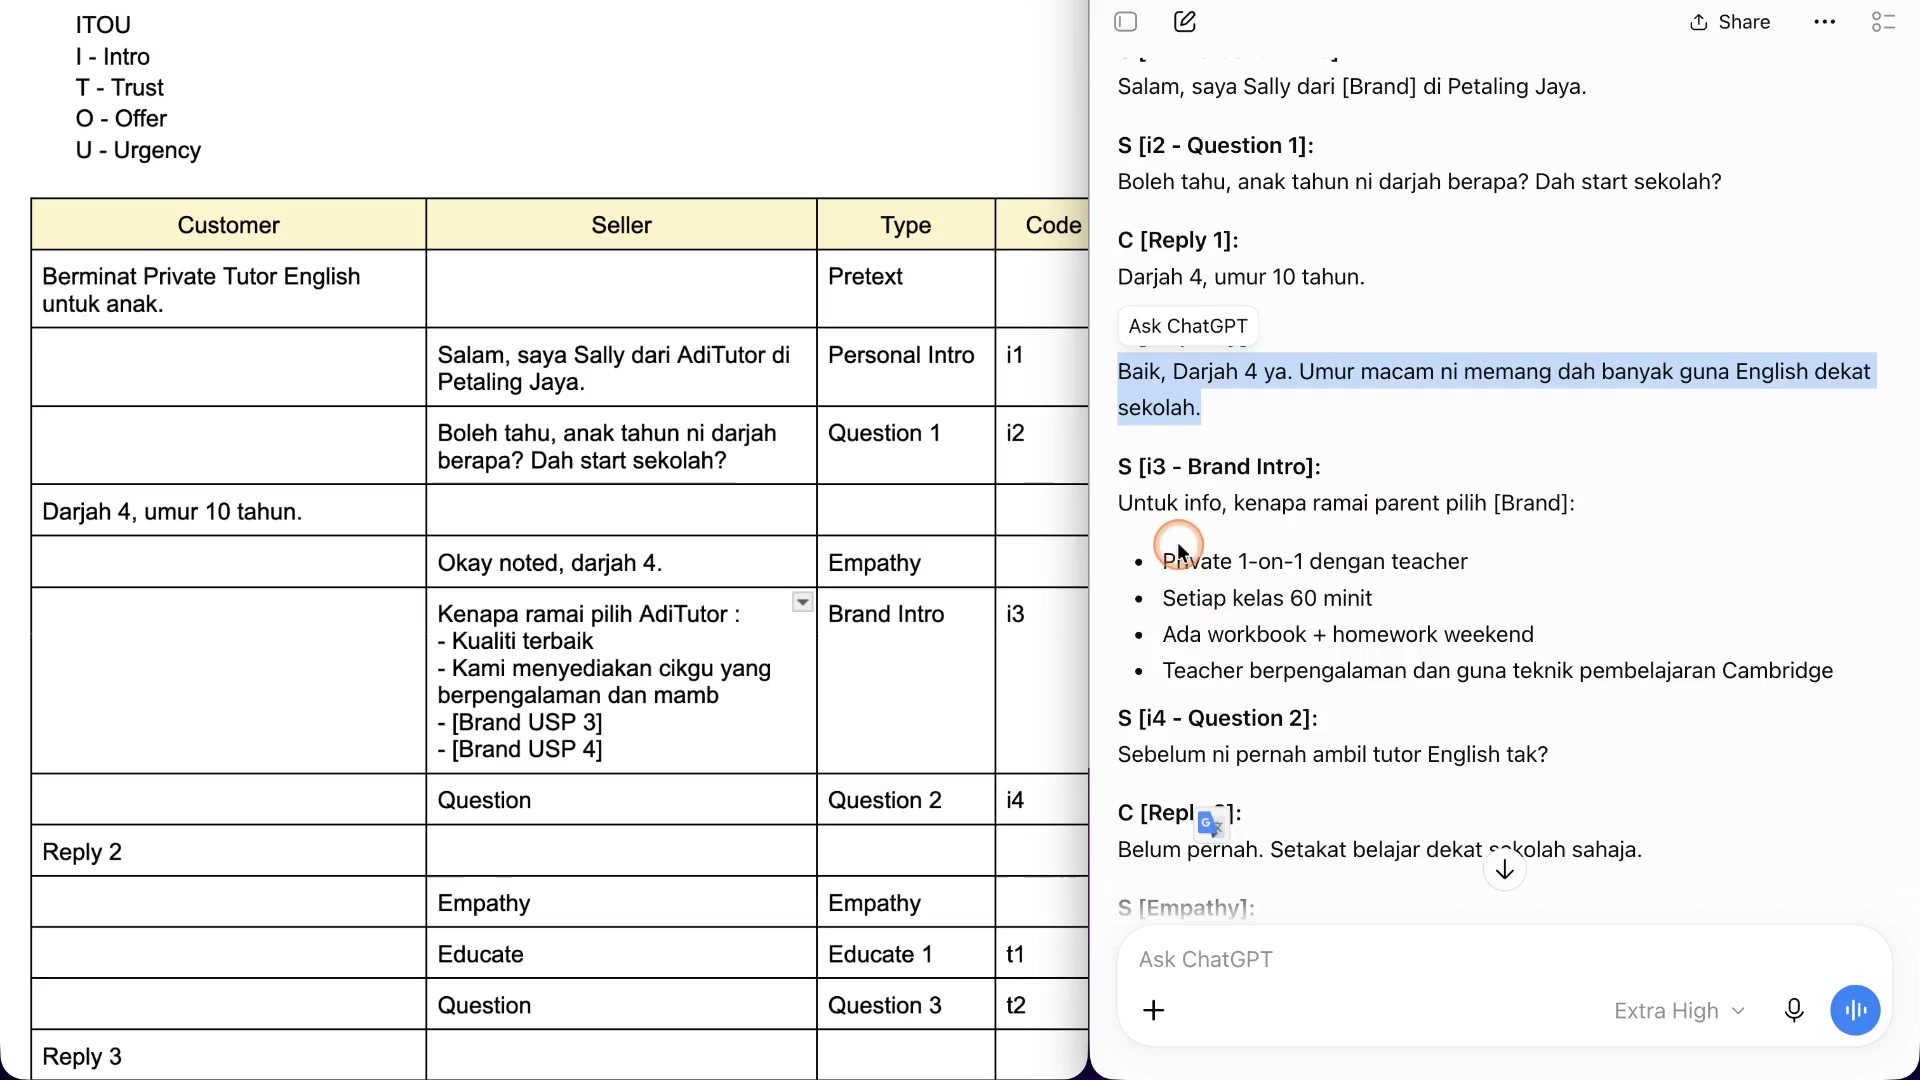Open the dropdown arrow in the Brand Intro seller cell
The width and height of the screenshot is (1920, 1080).
point(802,602)
